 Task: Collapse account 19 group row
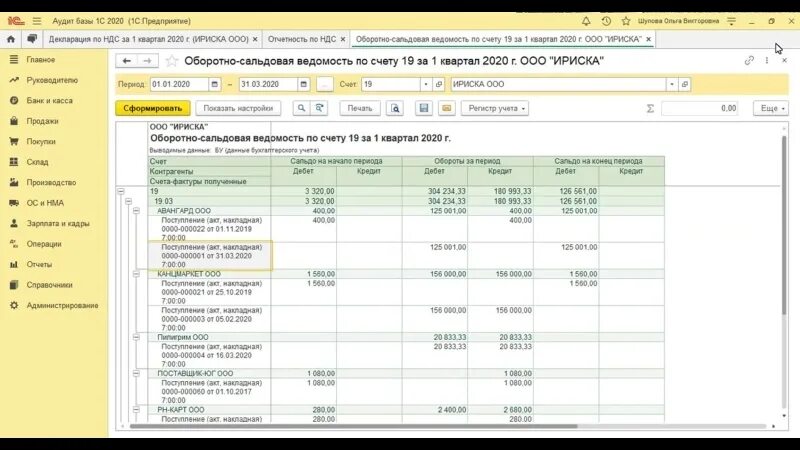pyautogui.click(x=121, y=191)
